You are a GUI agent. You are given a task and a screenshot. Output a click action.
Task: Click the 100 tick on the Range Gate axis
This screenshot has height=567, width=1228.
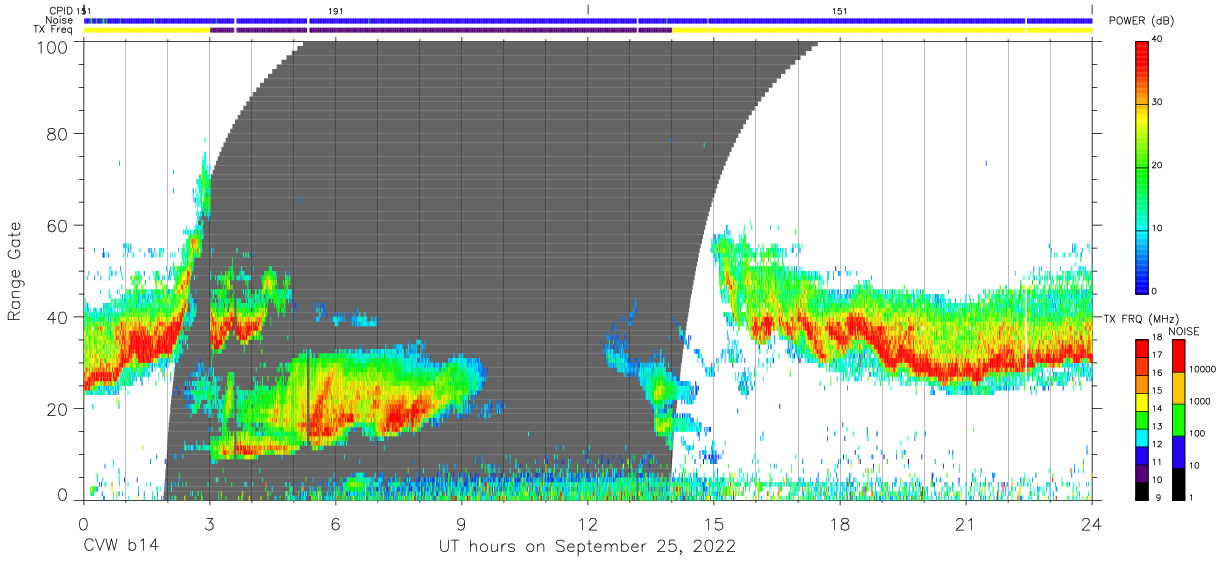pos(54,47)
